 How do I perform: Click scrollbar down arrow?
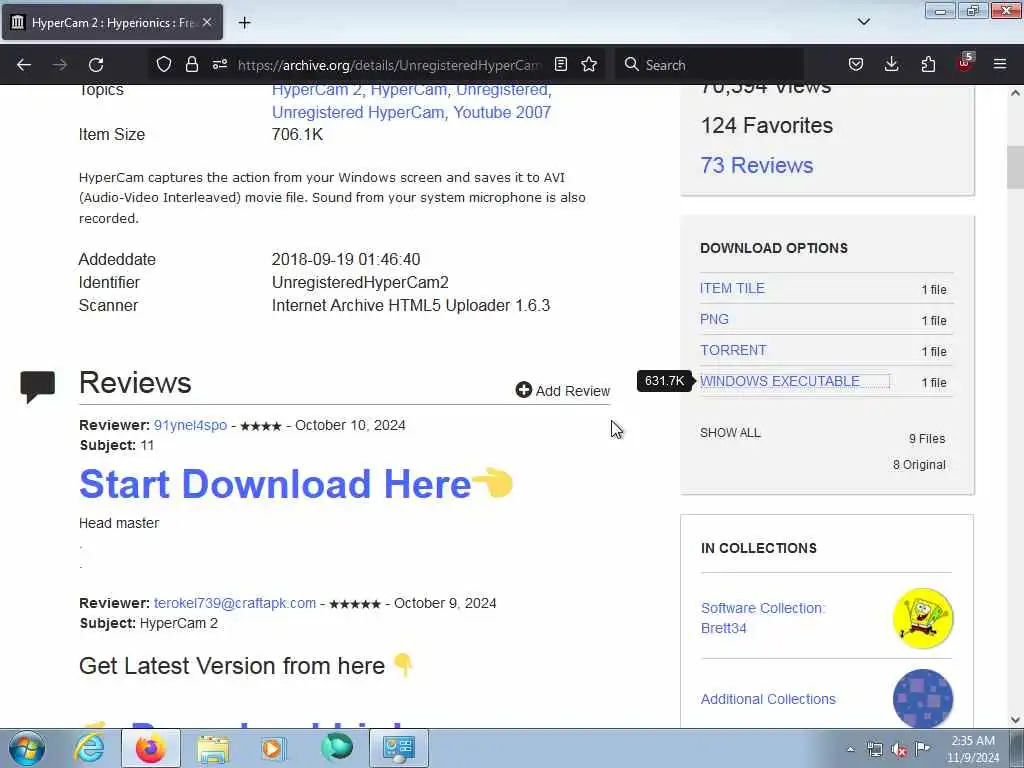[x=1015, y=720]
